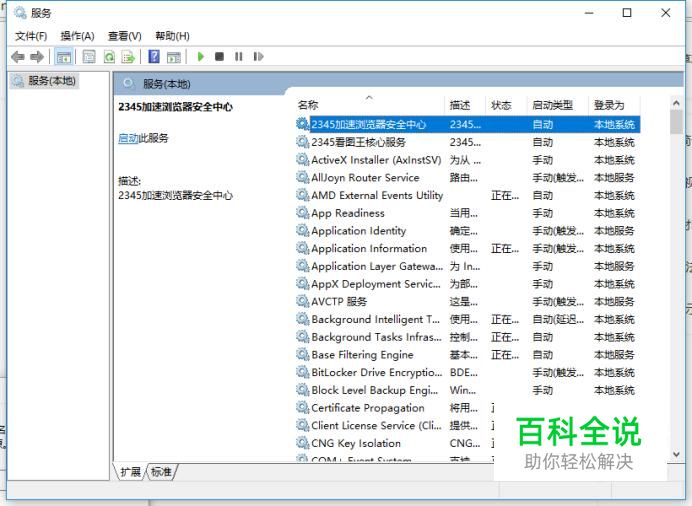Click the vertical scrollbar thumb
The image size is (692, 506).
point(676,122)
